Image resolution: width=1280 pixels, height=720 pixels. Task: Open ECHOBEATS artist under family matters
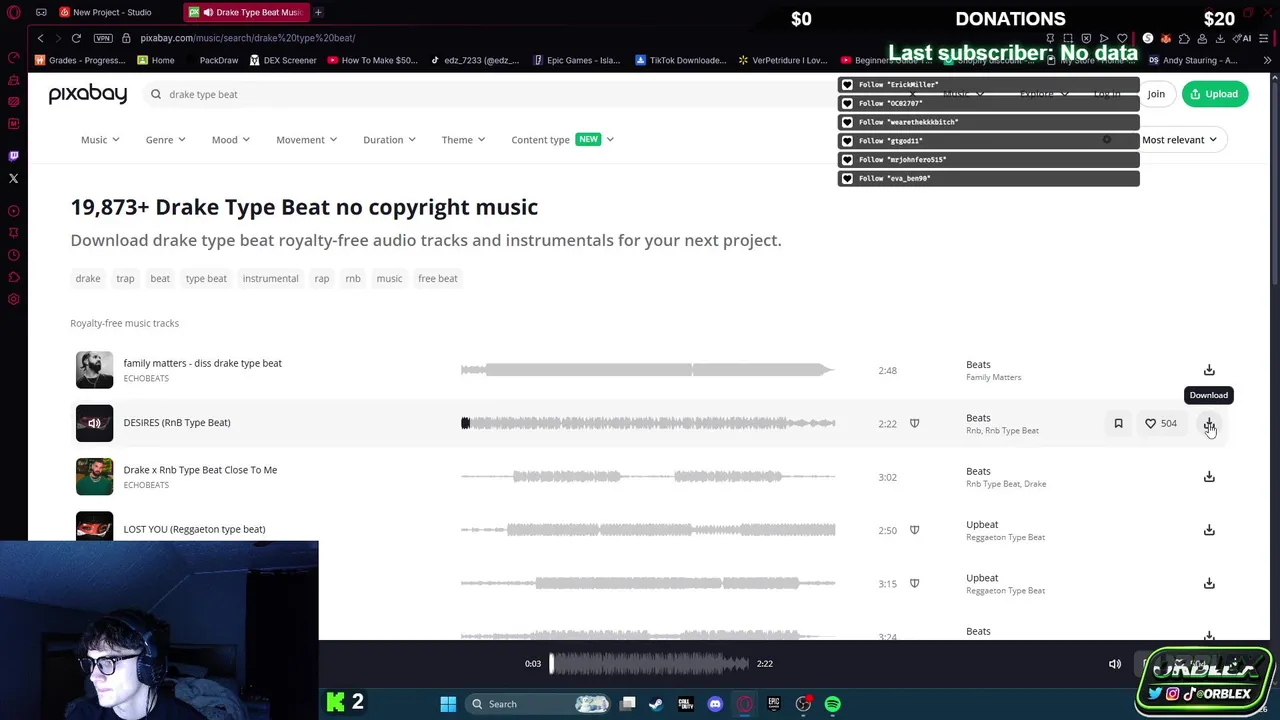click(146, 379)
